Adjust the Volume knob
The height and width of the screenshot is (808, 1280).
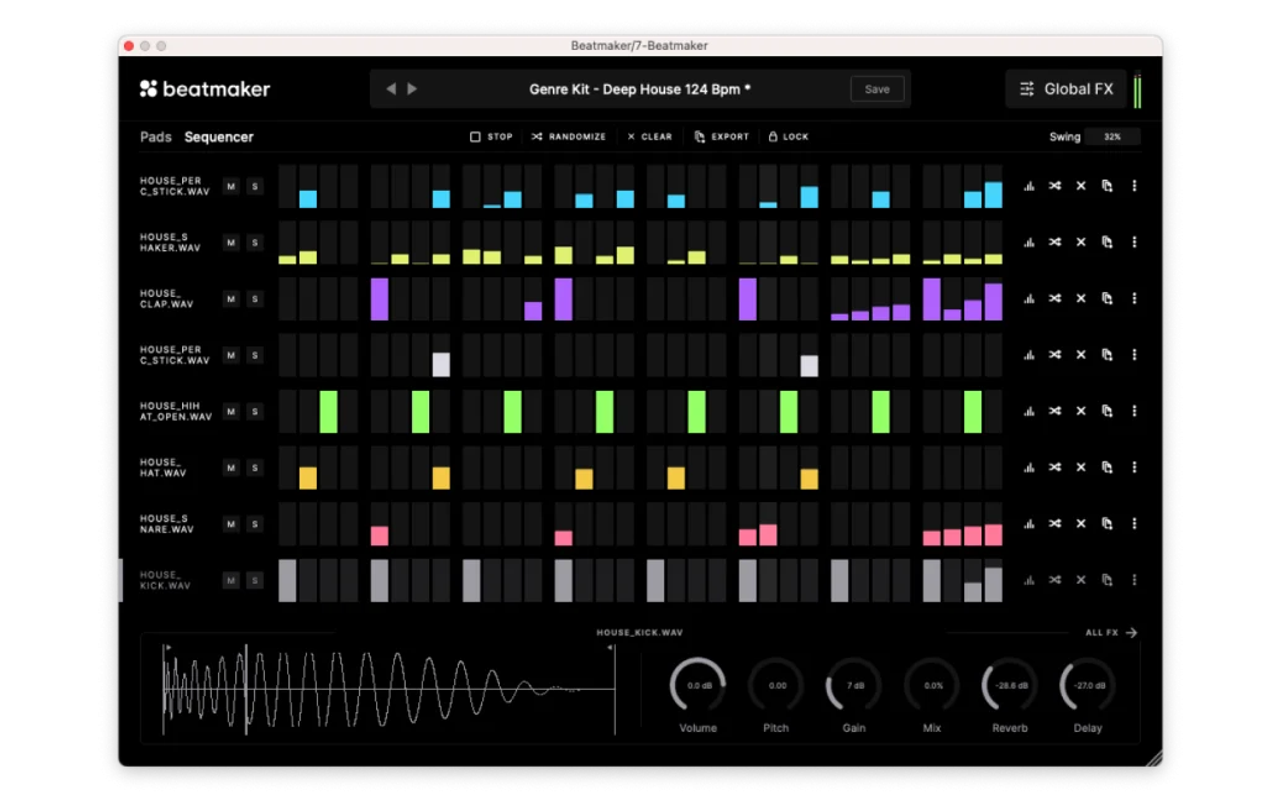[x=698, y=686]
